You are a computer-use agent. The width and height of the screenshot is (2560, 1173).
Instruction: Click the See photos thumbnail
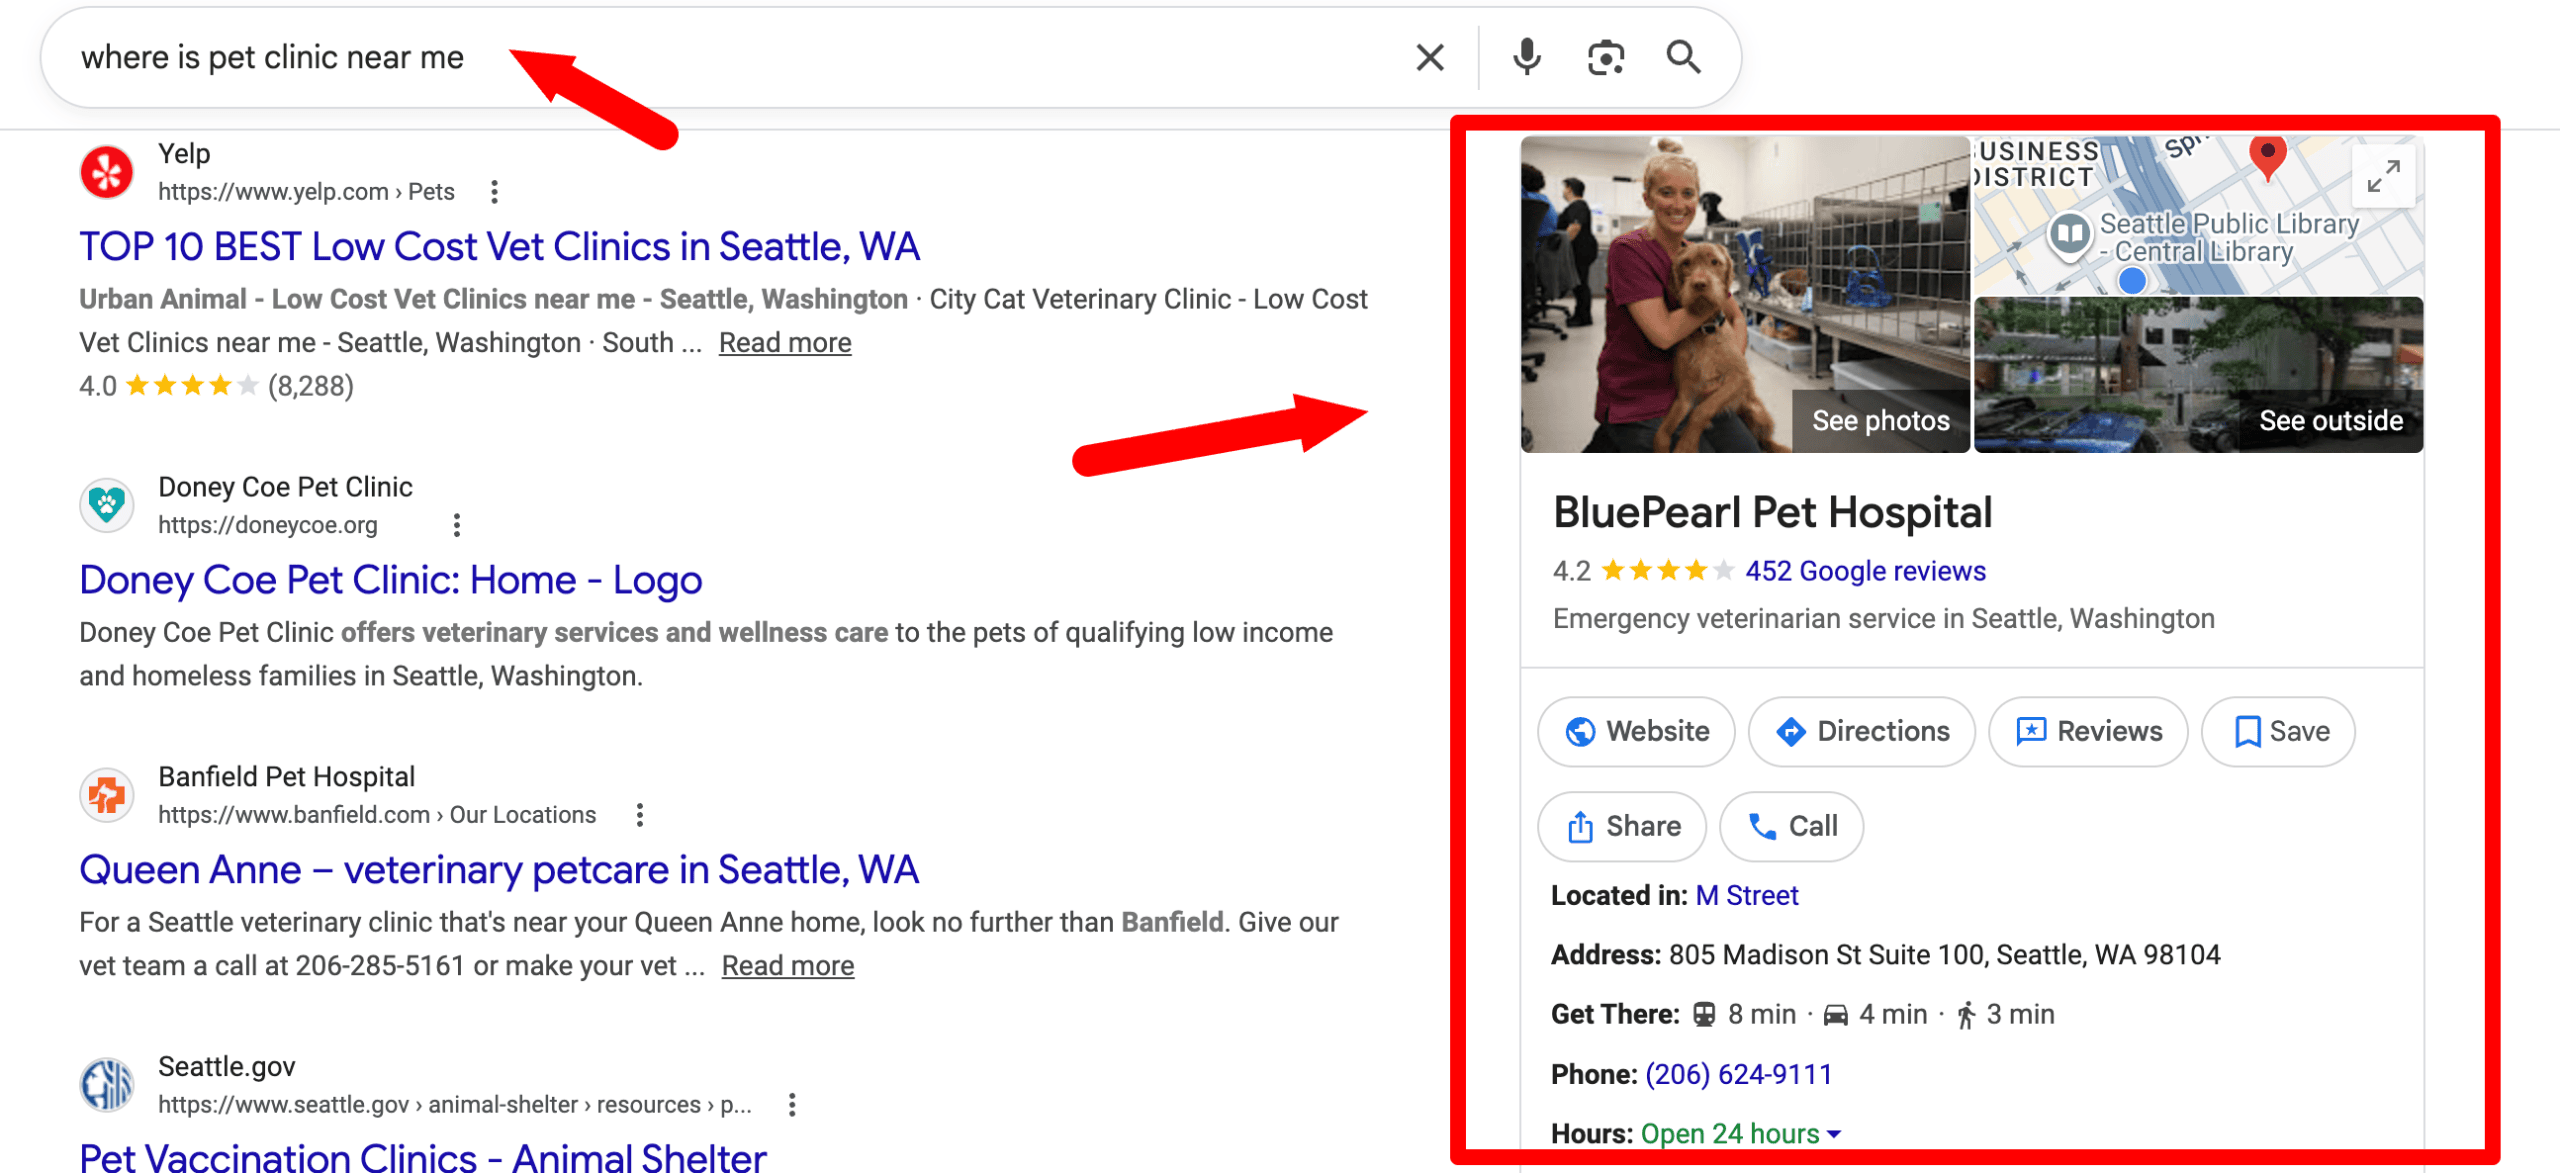(1880, 420)
